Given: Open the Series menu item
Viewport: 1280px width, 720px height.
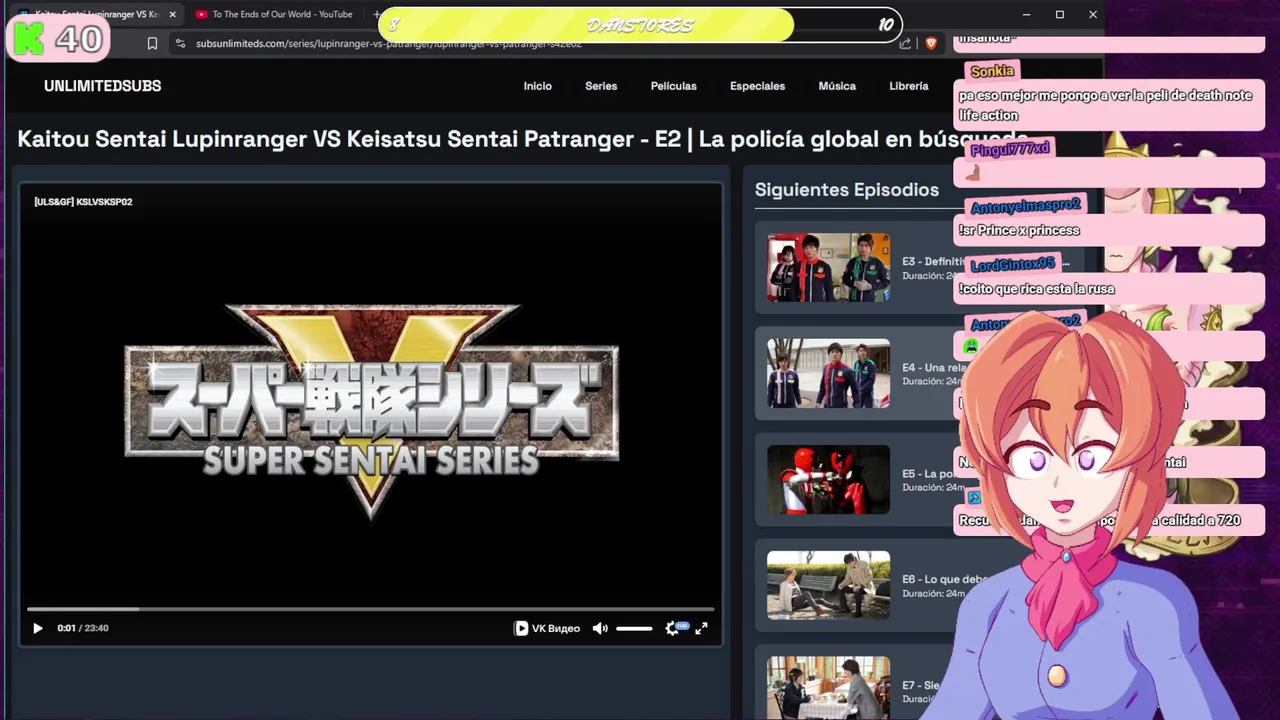Looking at the screenshot, I should (601, 86).
